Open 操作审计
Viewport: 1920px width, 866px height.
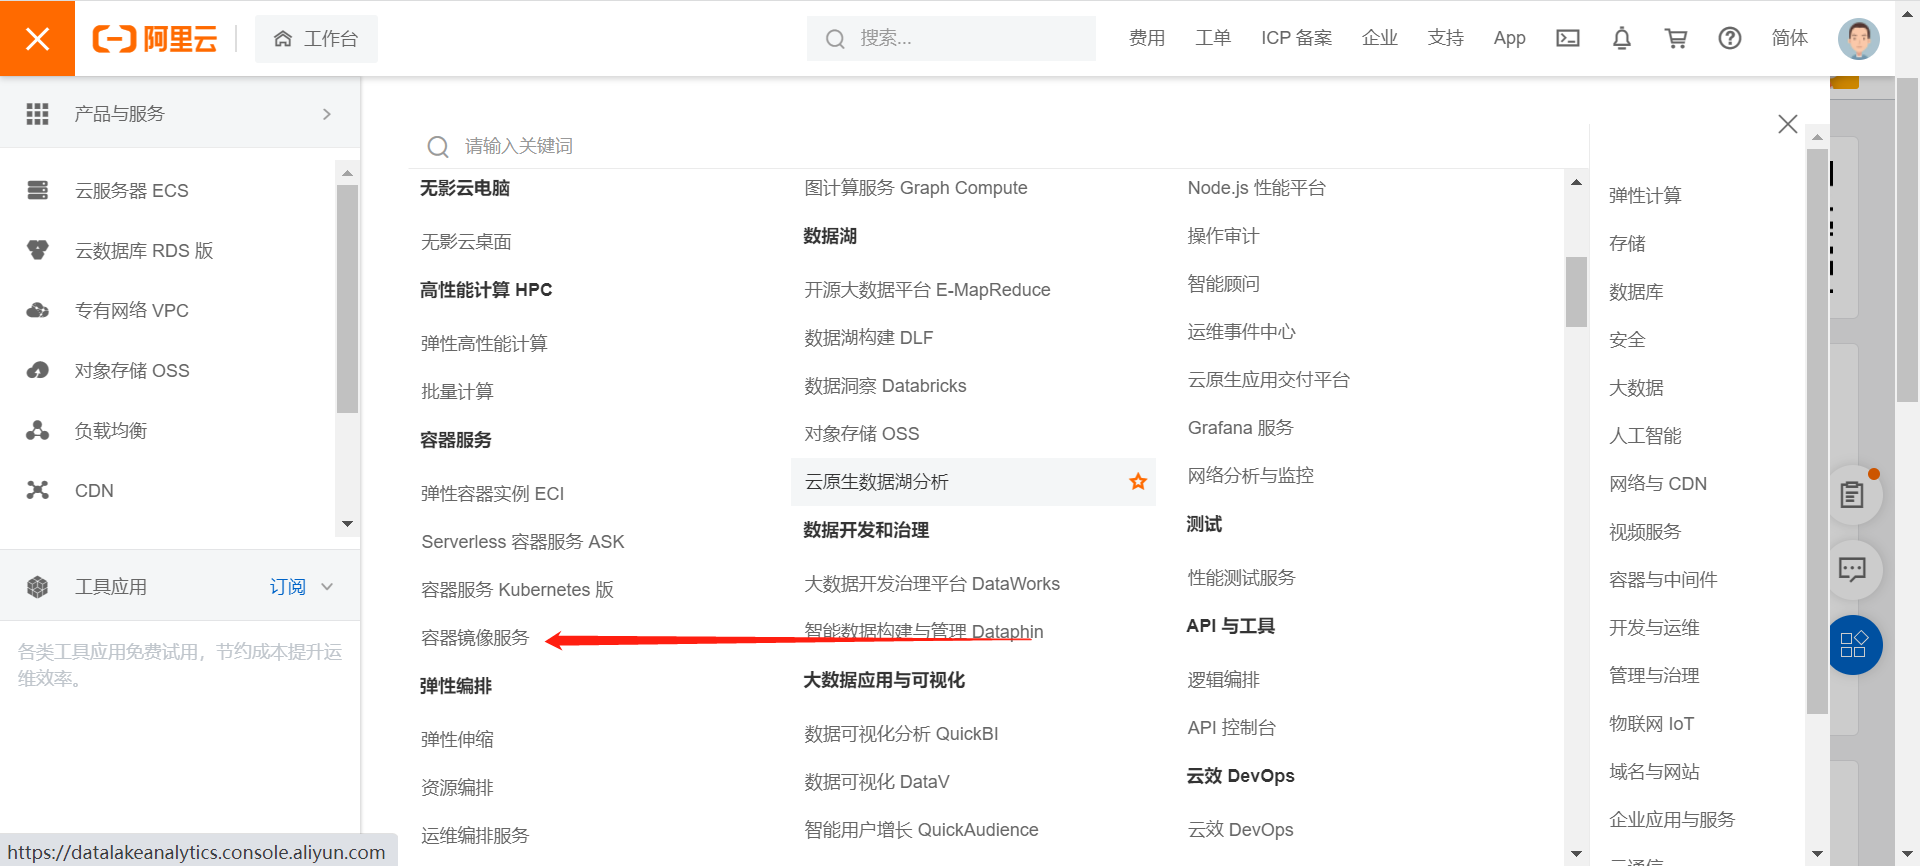pos(1223,236)
